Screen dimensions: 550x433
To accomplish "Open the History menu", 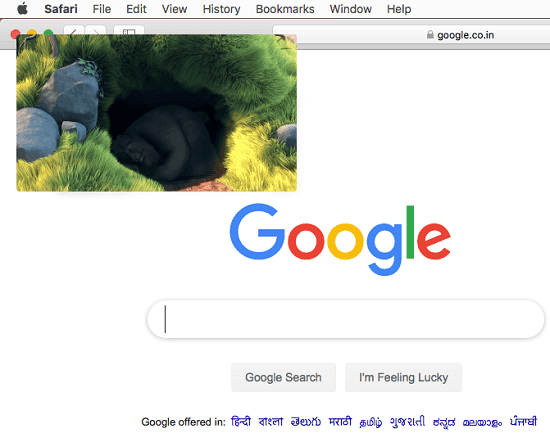I will pos(221,9).
